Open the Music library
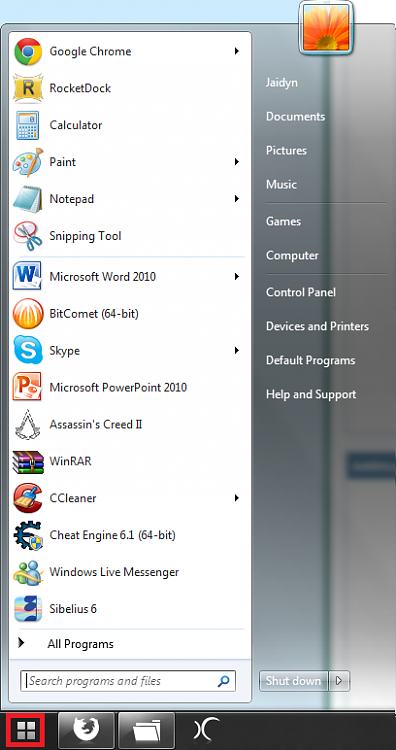The height and width of the screenshot is (750, 396). 281,184
